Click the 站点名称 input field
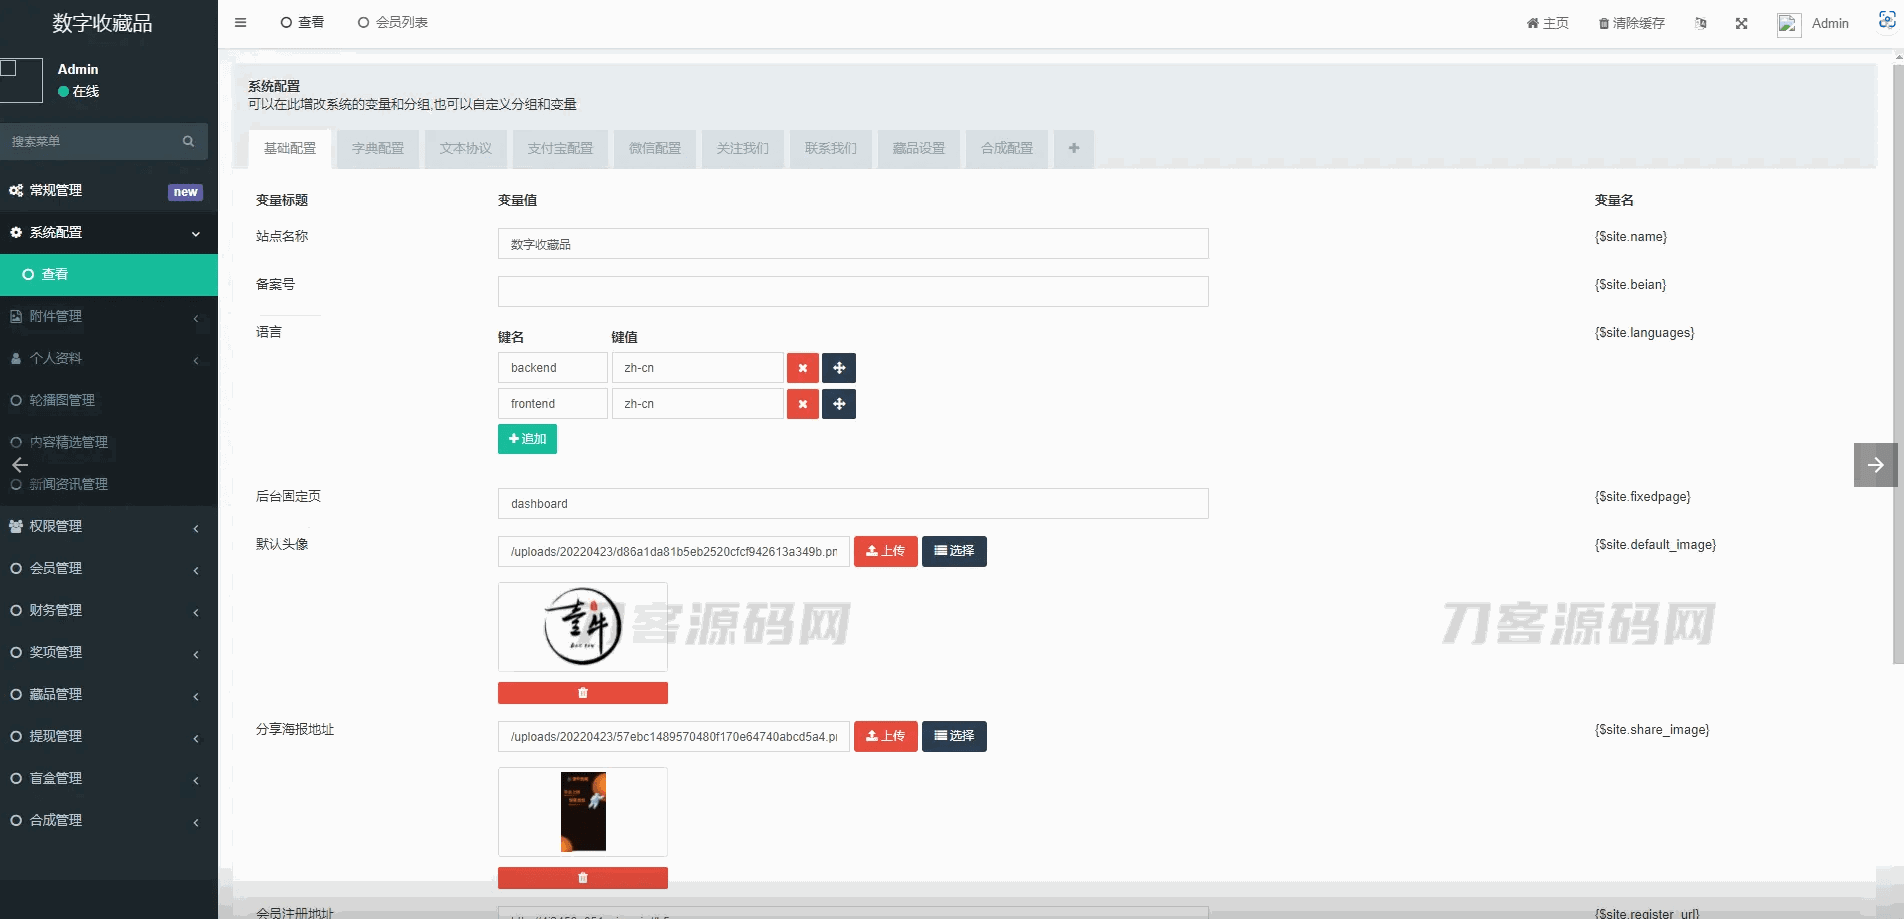 coord(852,244)
